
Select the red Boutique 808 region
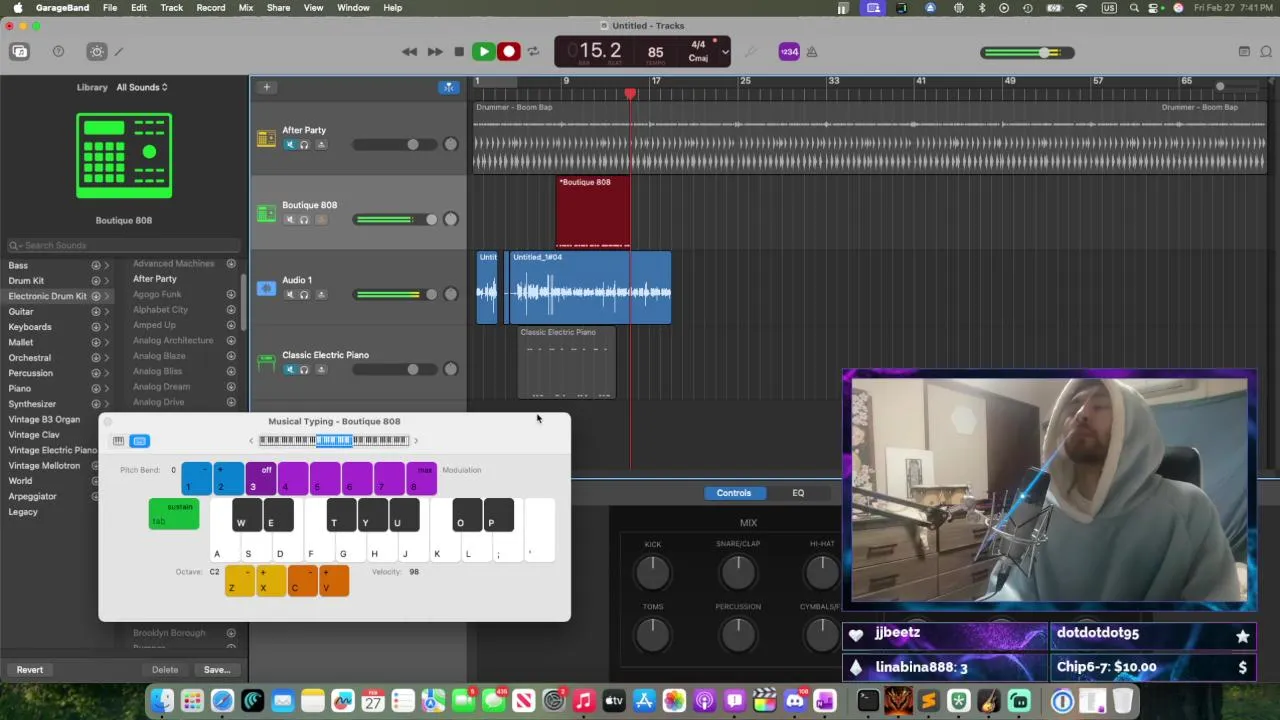(x=593, y=212)
